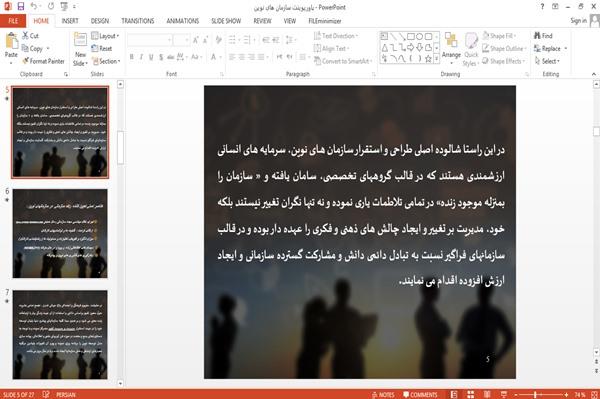The width and height of the screenshot is (600, 399).
Task: Click the Cut scissors command
Action: tap(30, 36)
